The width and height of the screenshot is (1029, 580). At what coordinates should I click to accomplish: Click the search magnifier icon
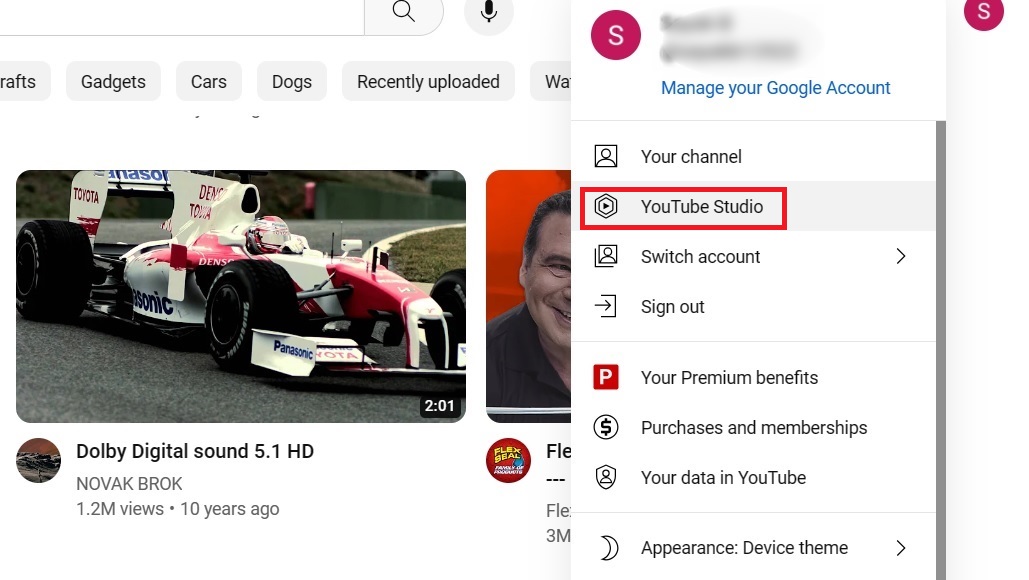402,11
